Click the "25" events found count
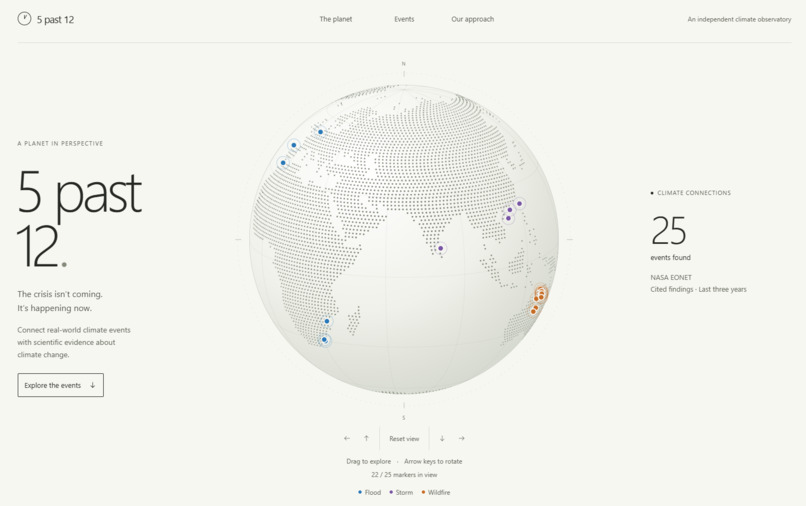Screen dimensions: 806x506 (x=668, y=230)
